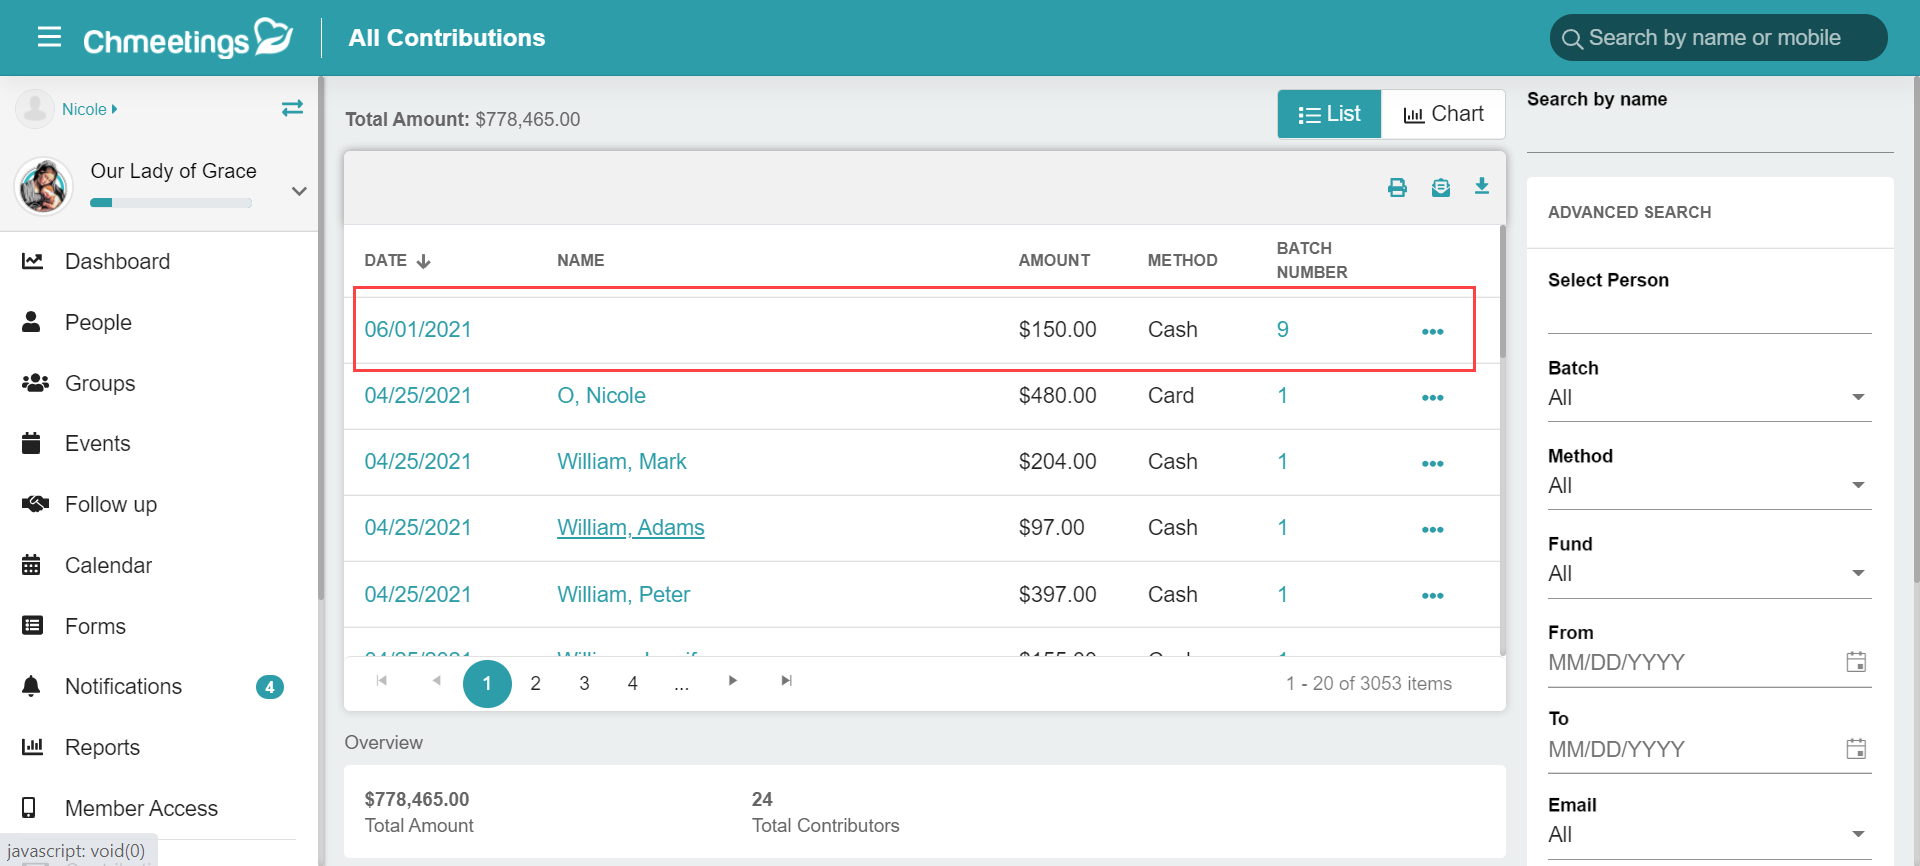This screenshot has width=1920, height=866.
Task: Open the Email dropdown
Action: 1709,835
